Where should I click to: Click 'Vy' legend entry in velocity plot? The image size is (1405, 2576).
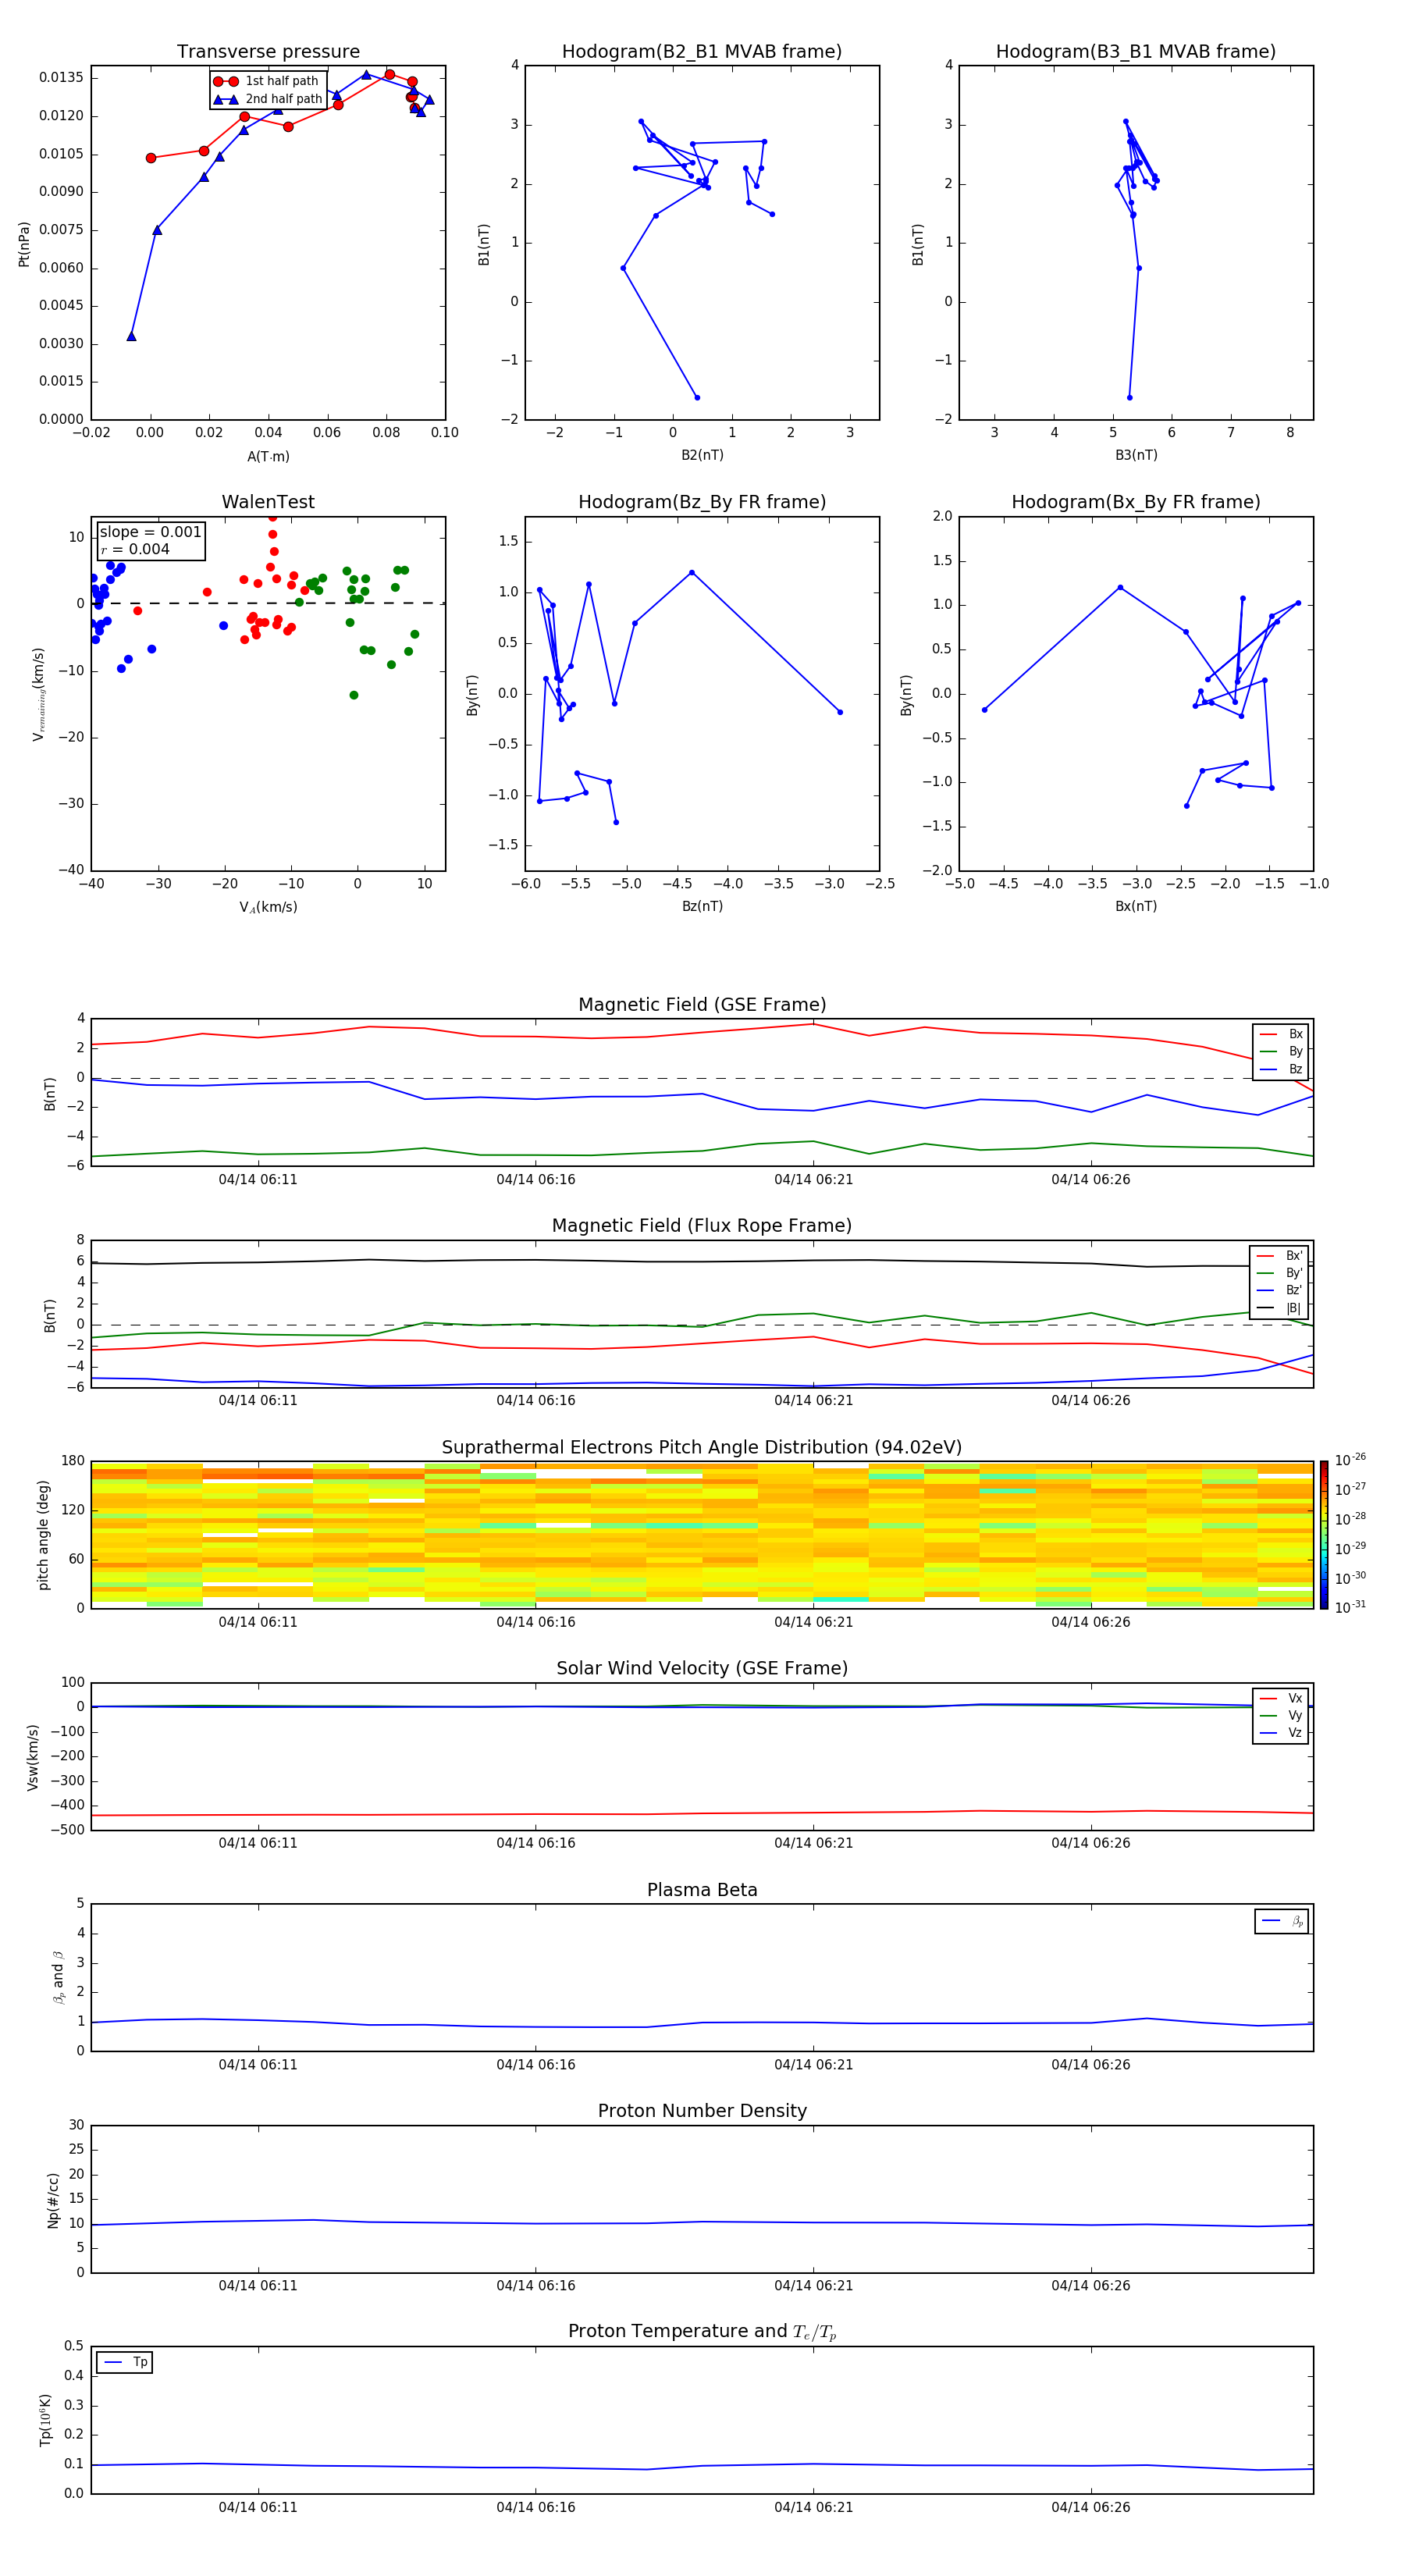[1281, 1715]
